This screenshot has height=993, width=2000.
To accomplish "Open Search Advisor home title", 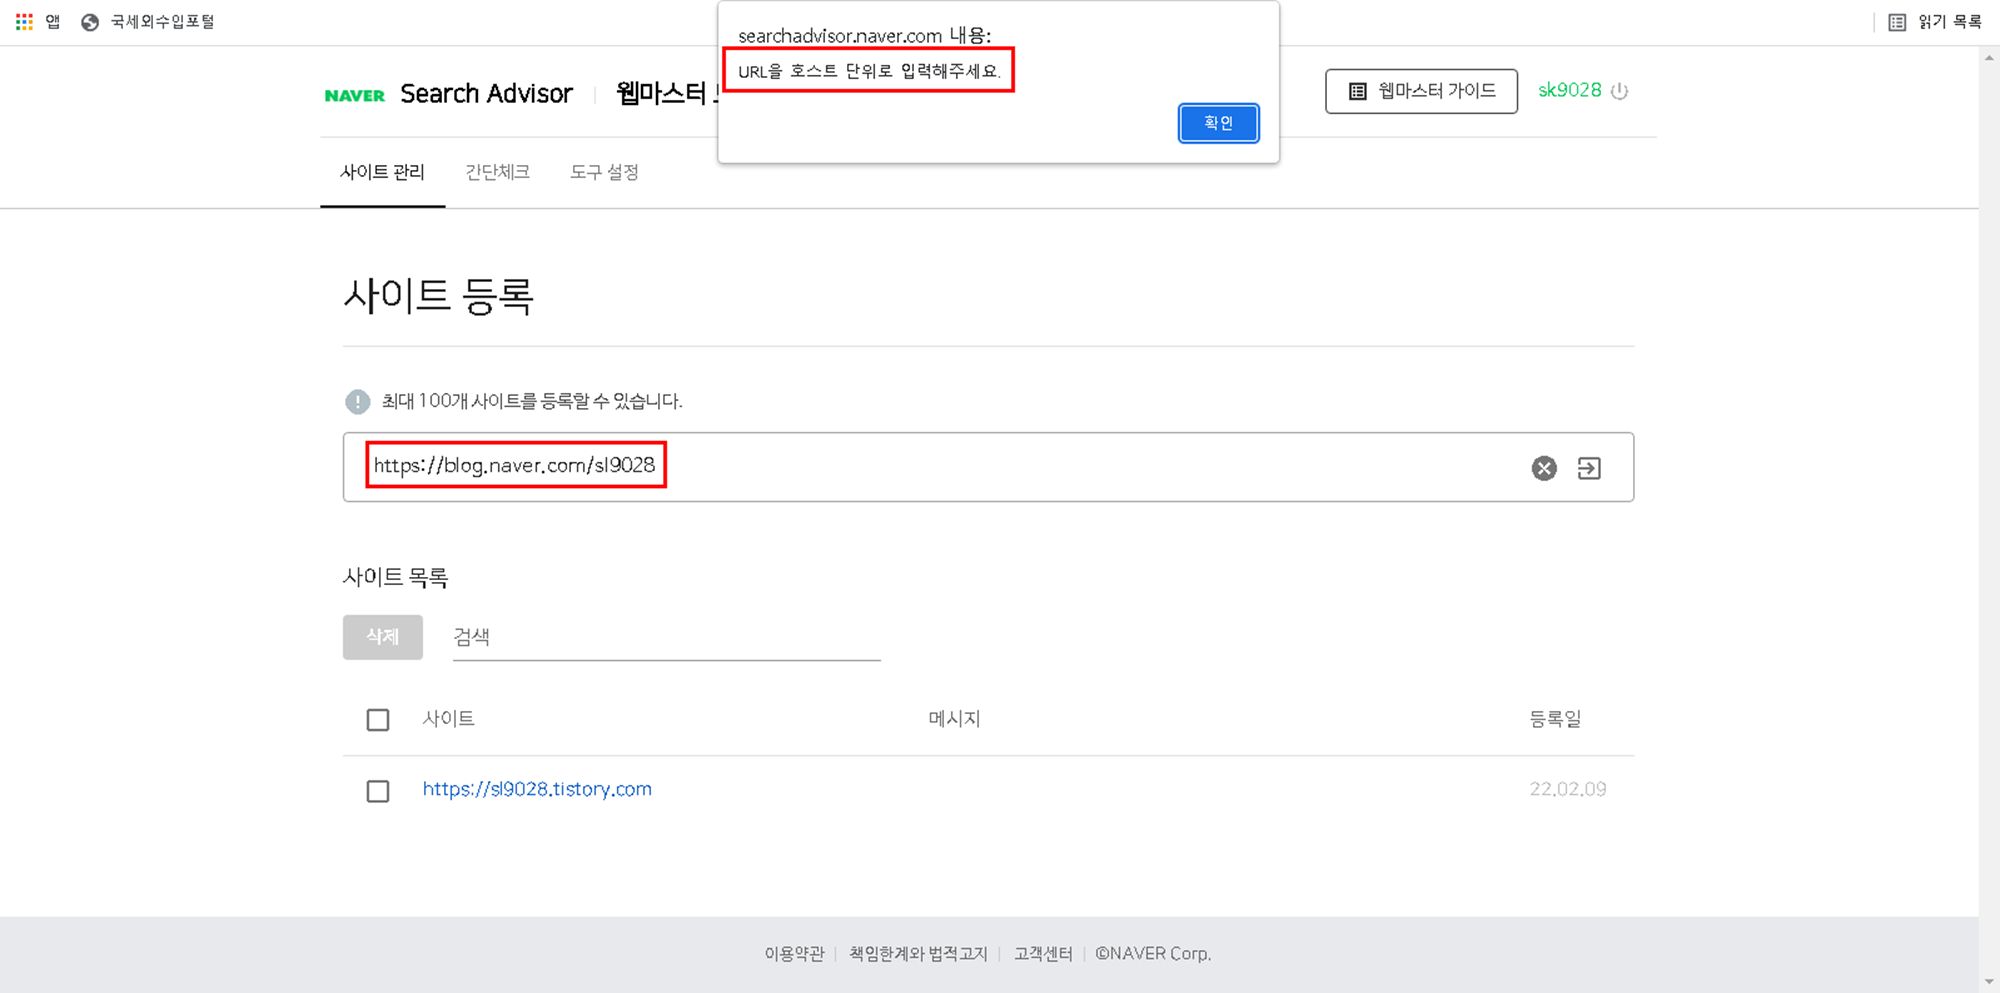I will coord(486,93).
